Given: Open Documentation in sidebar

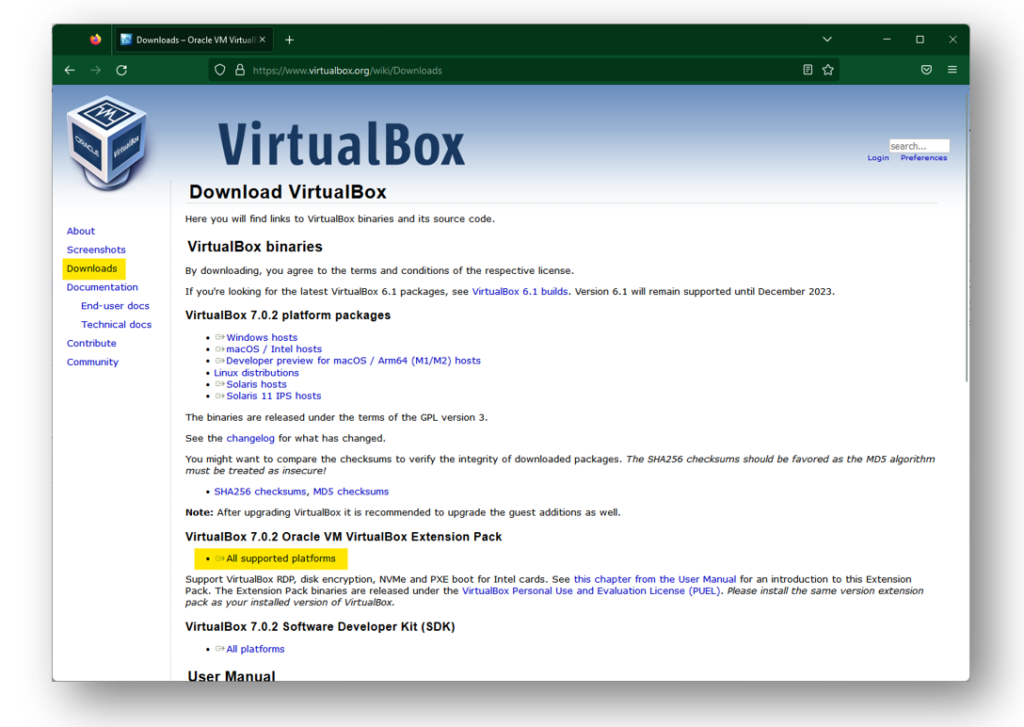Looking at the screenshot, I should [x=102, y=287].
